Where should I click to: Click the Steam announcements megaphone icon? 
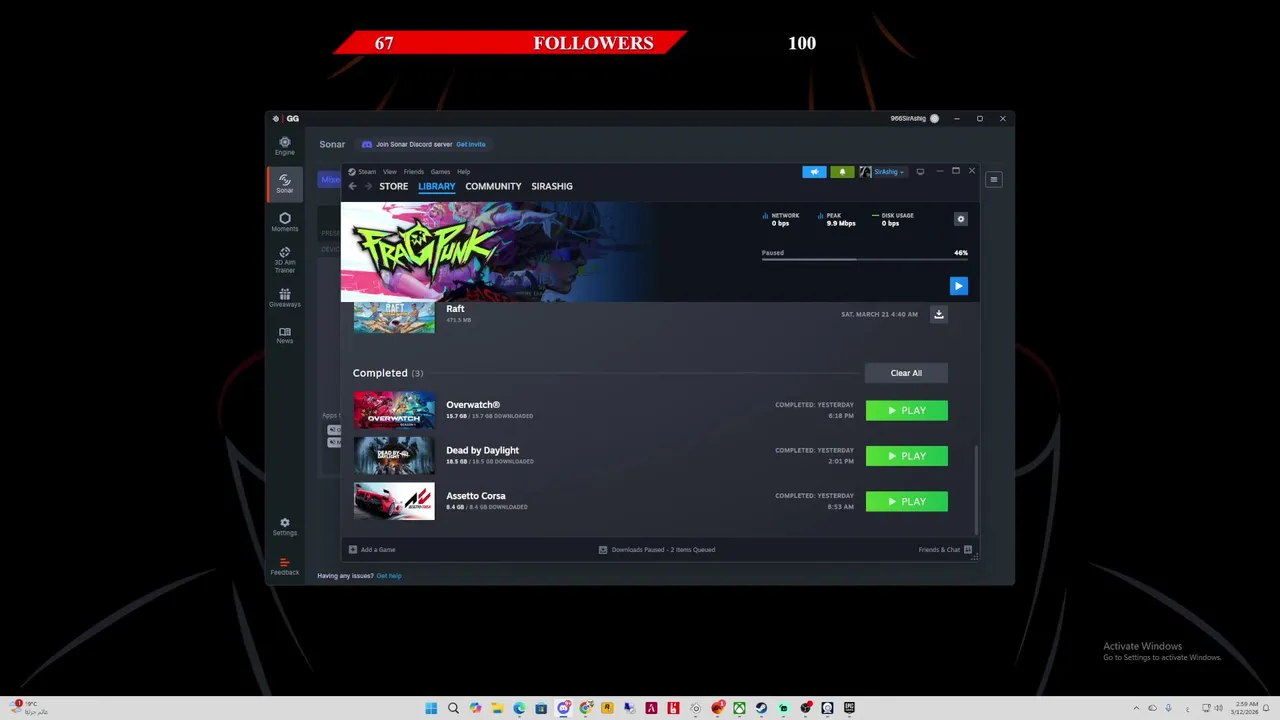814,172
